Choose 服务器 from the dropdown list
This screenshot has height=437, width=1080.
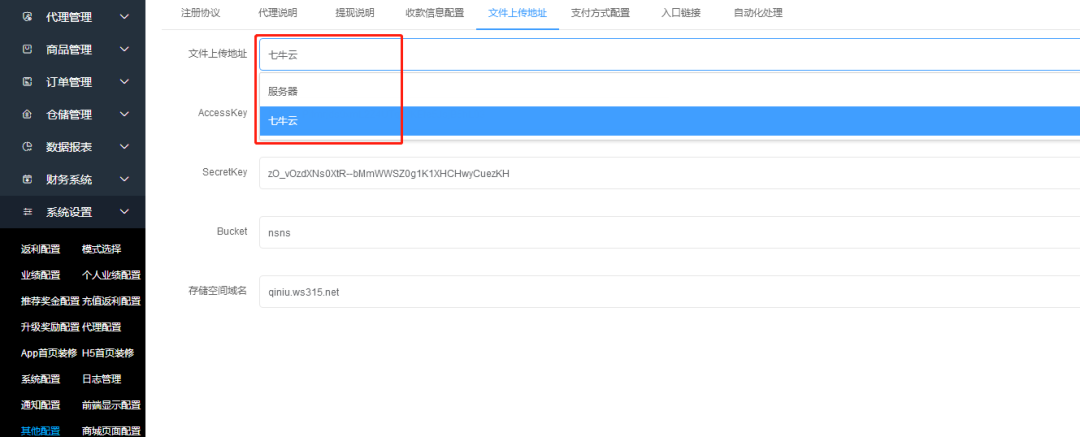(x=669, y=91)
